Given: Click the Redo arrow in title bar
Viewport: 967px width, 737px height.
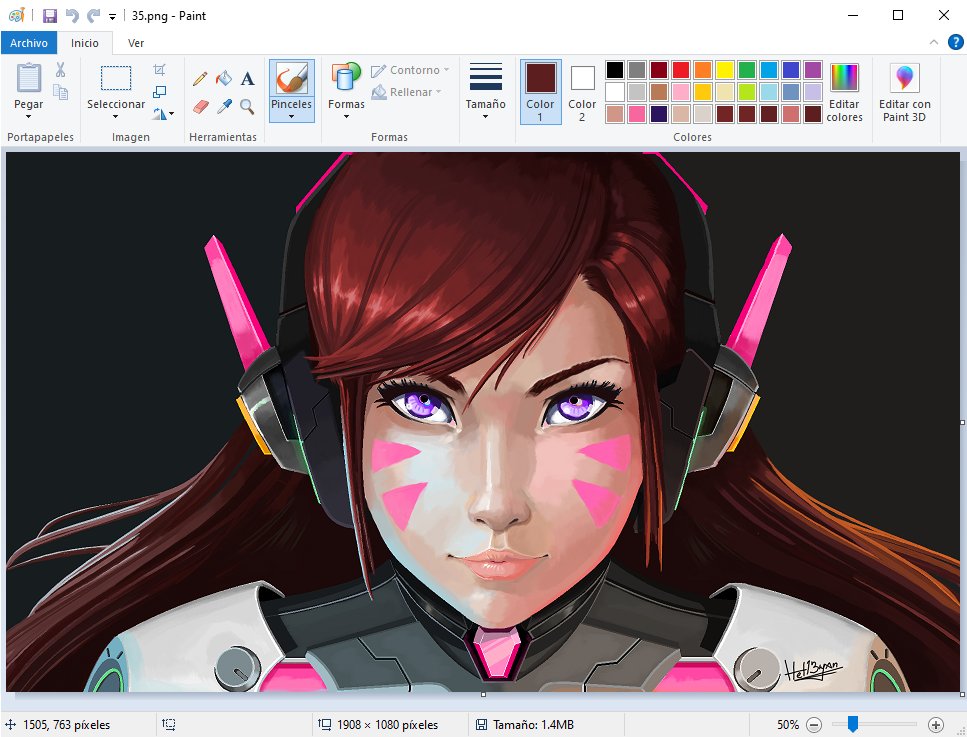Looking at the screenshot, I should coord(93,15).
